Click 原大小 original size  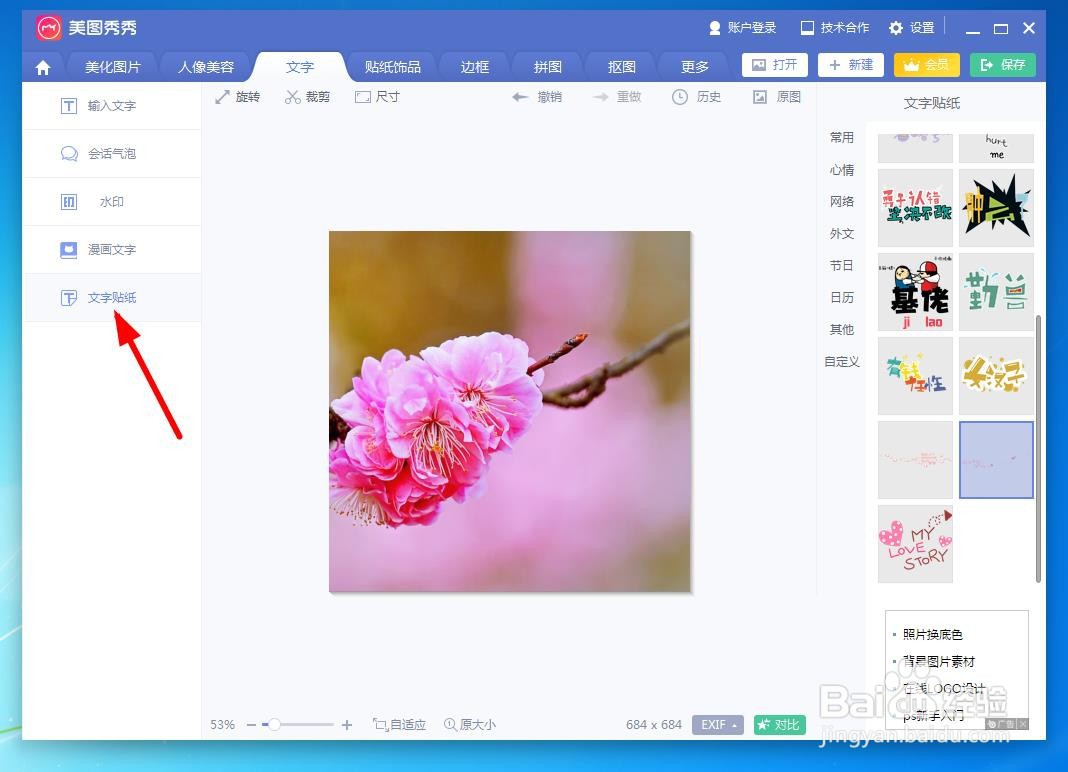(x=470, y=725)
